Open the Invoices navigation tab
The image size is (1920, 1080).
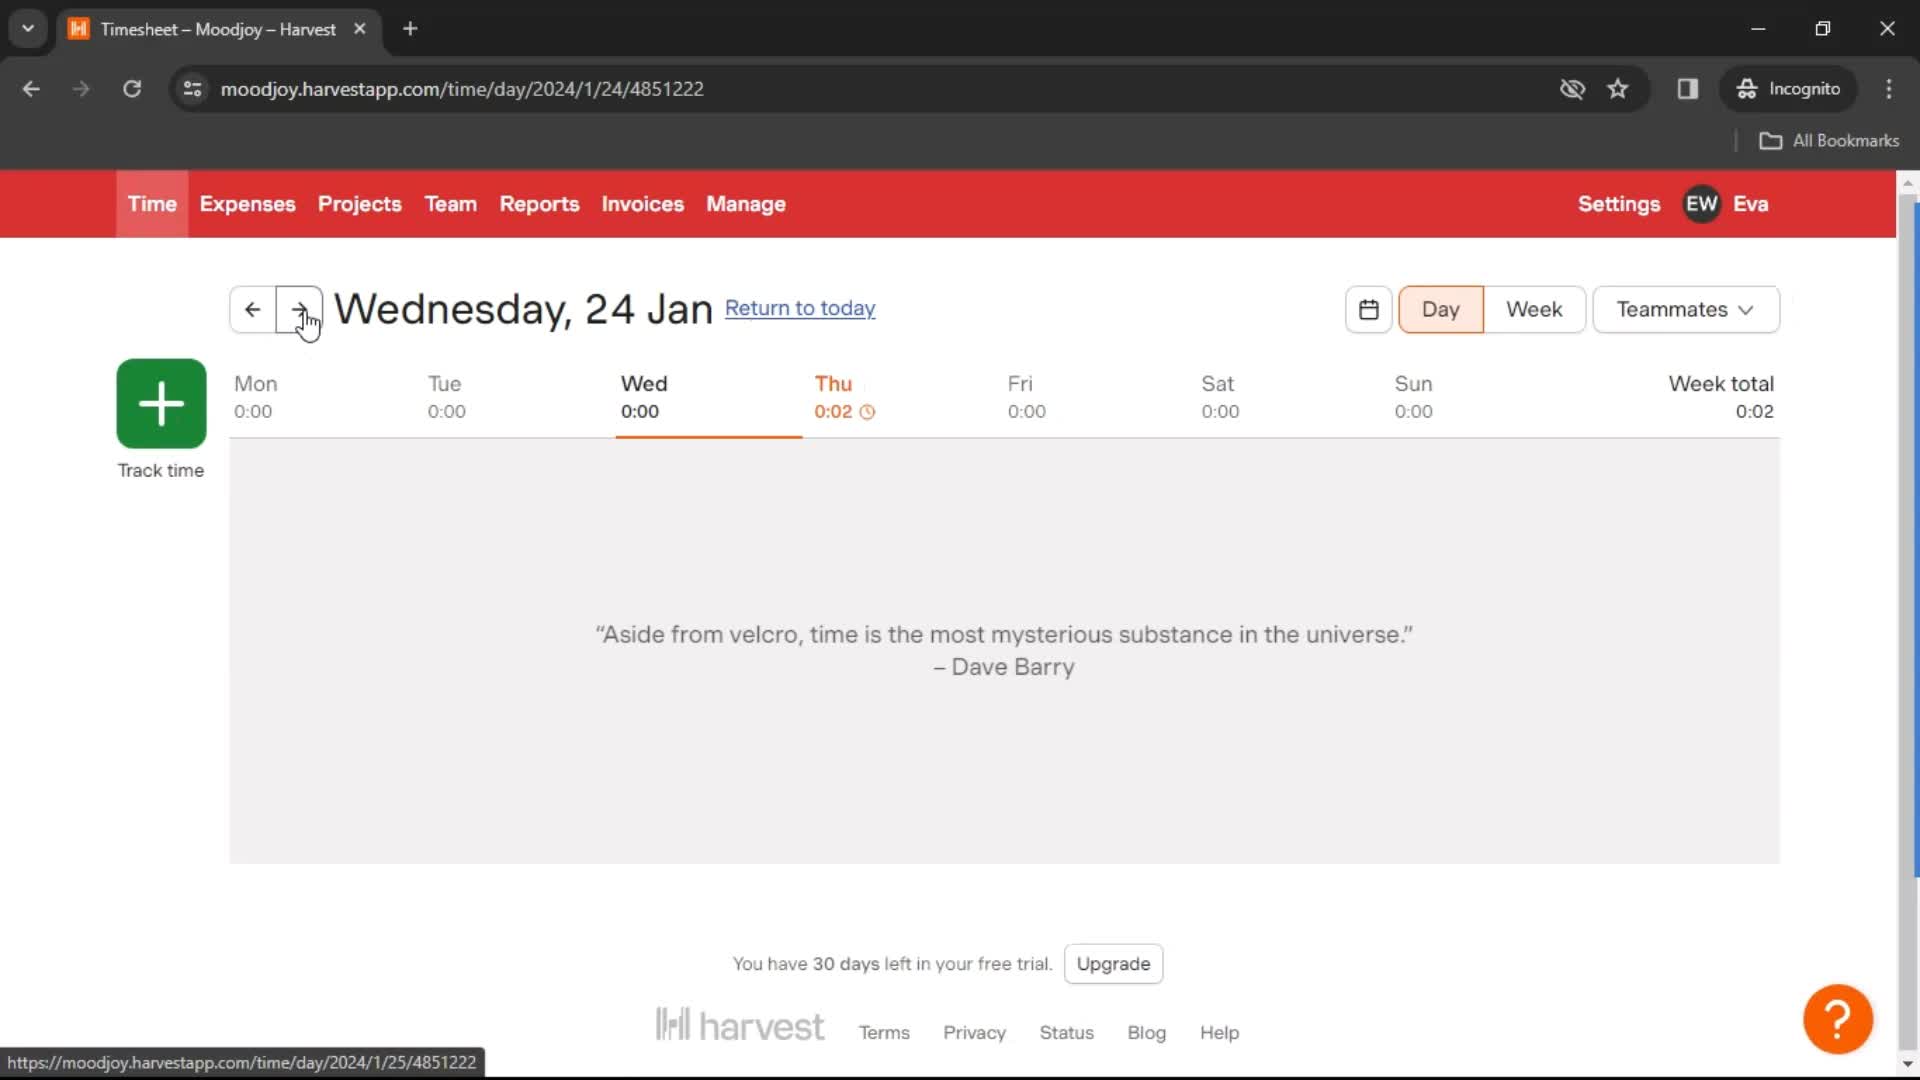click(642, 203)
